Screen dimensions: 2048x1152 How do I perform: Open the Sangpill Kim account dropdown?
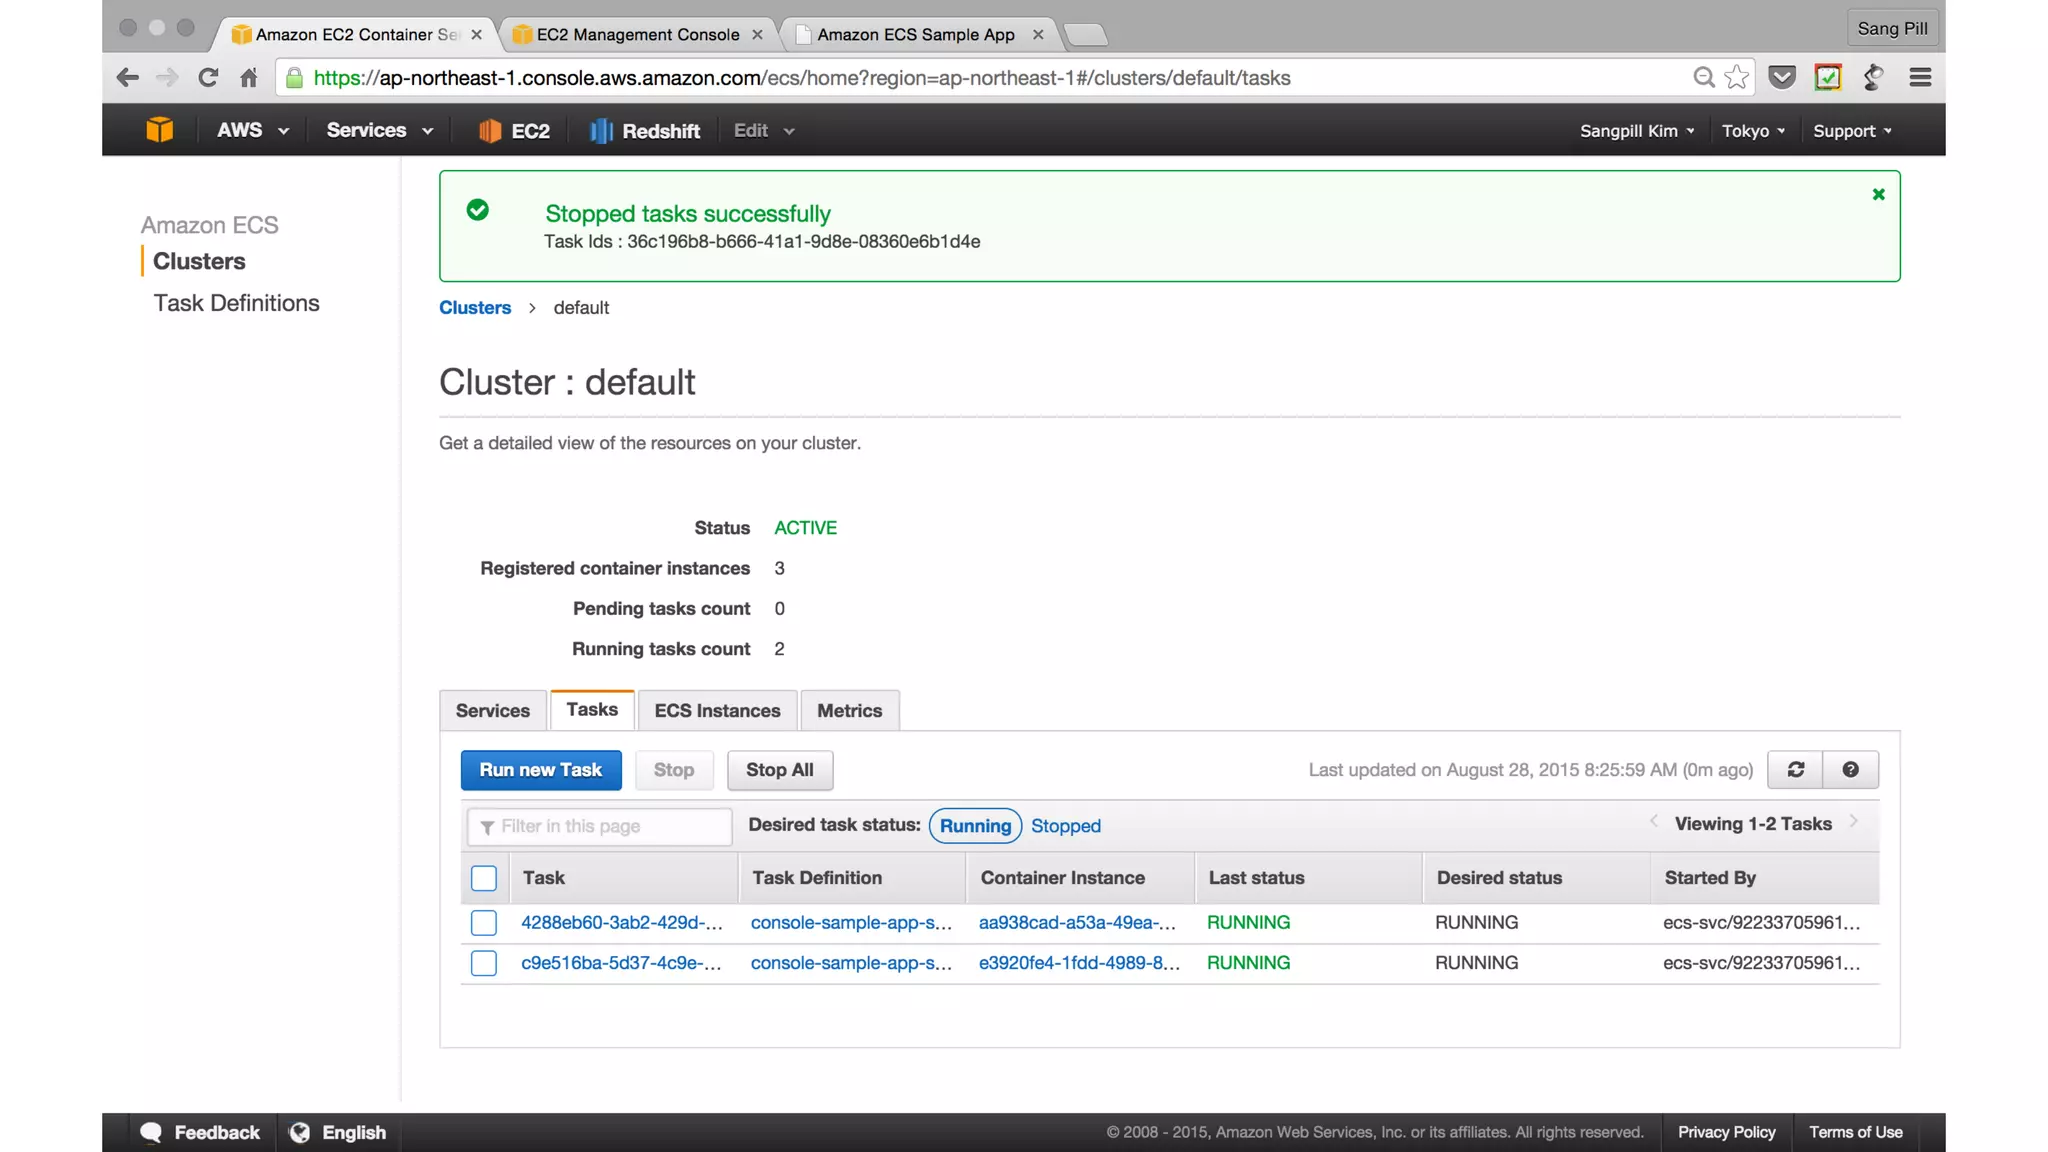[x=1636, y=131]
